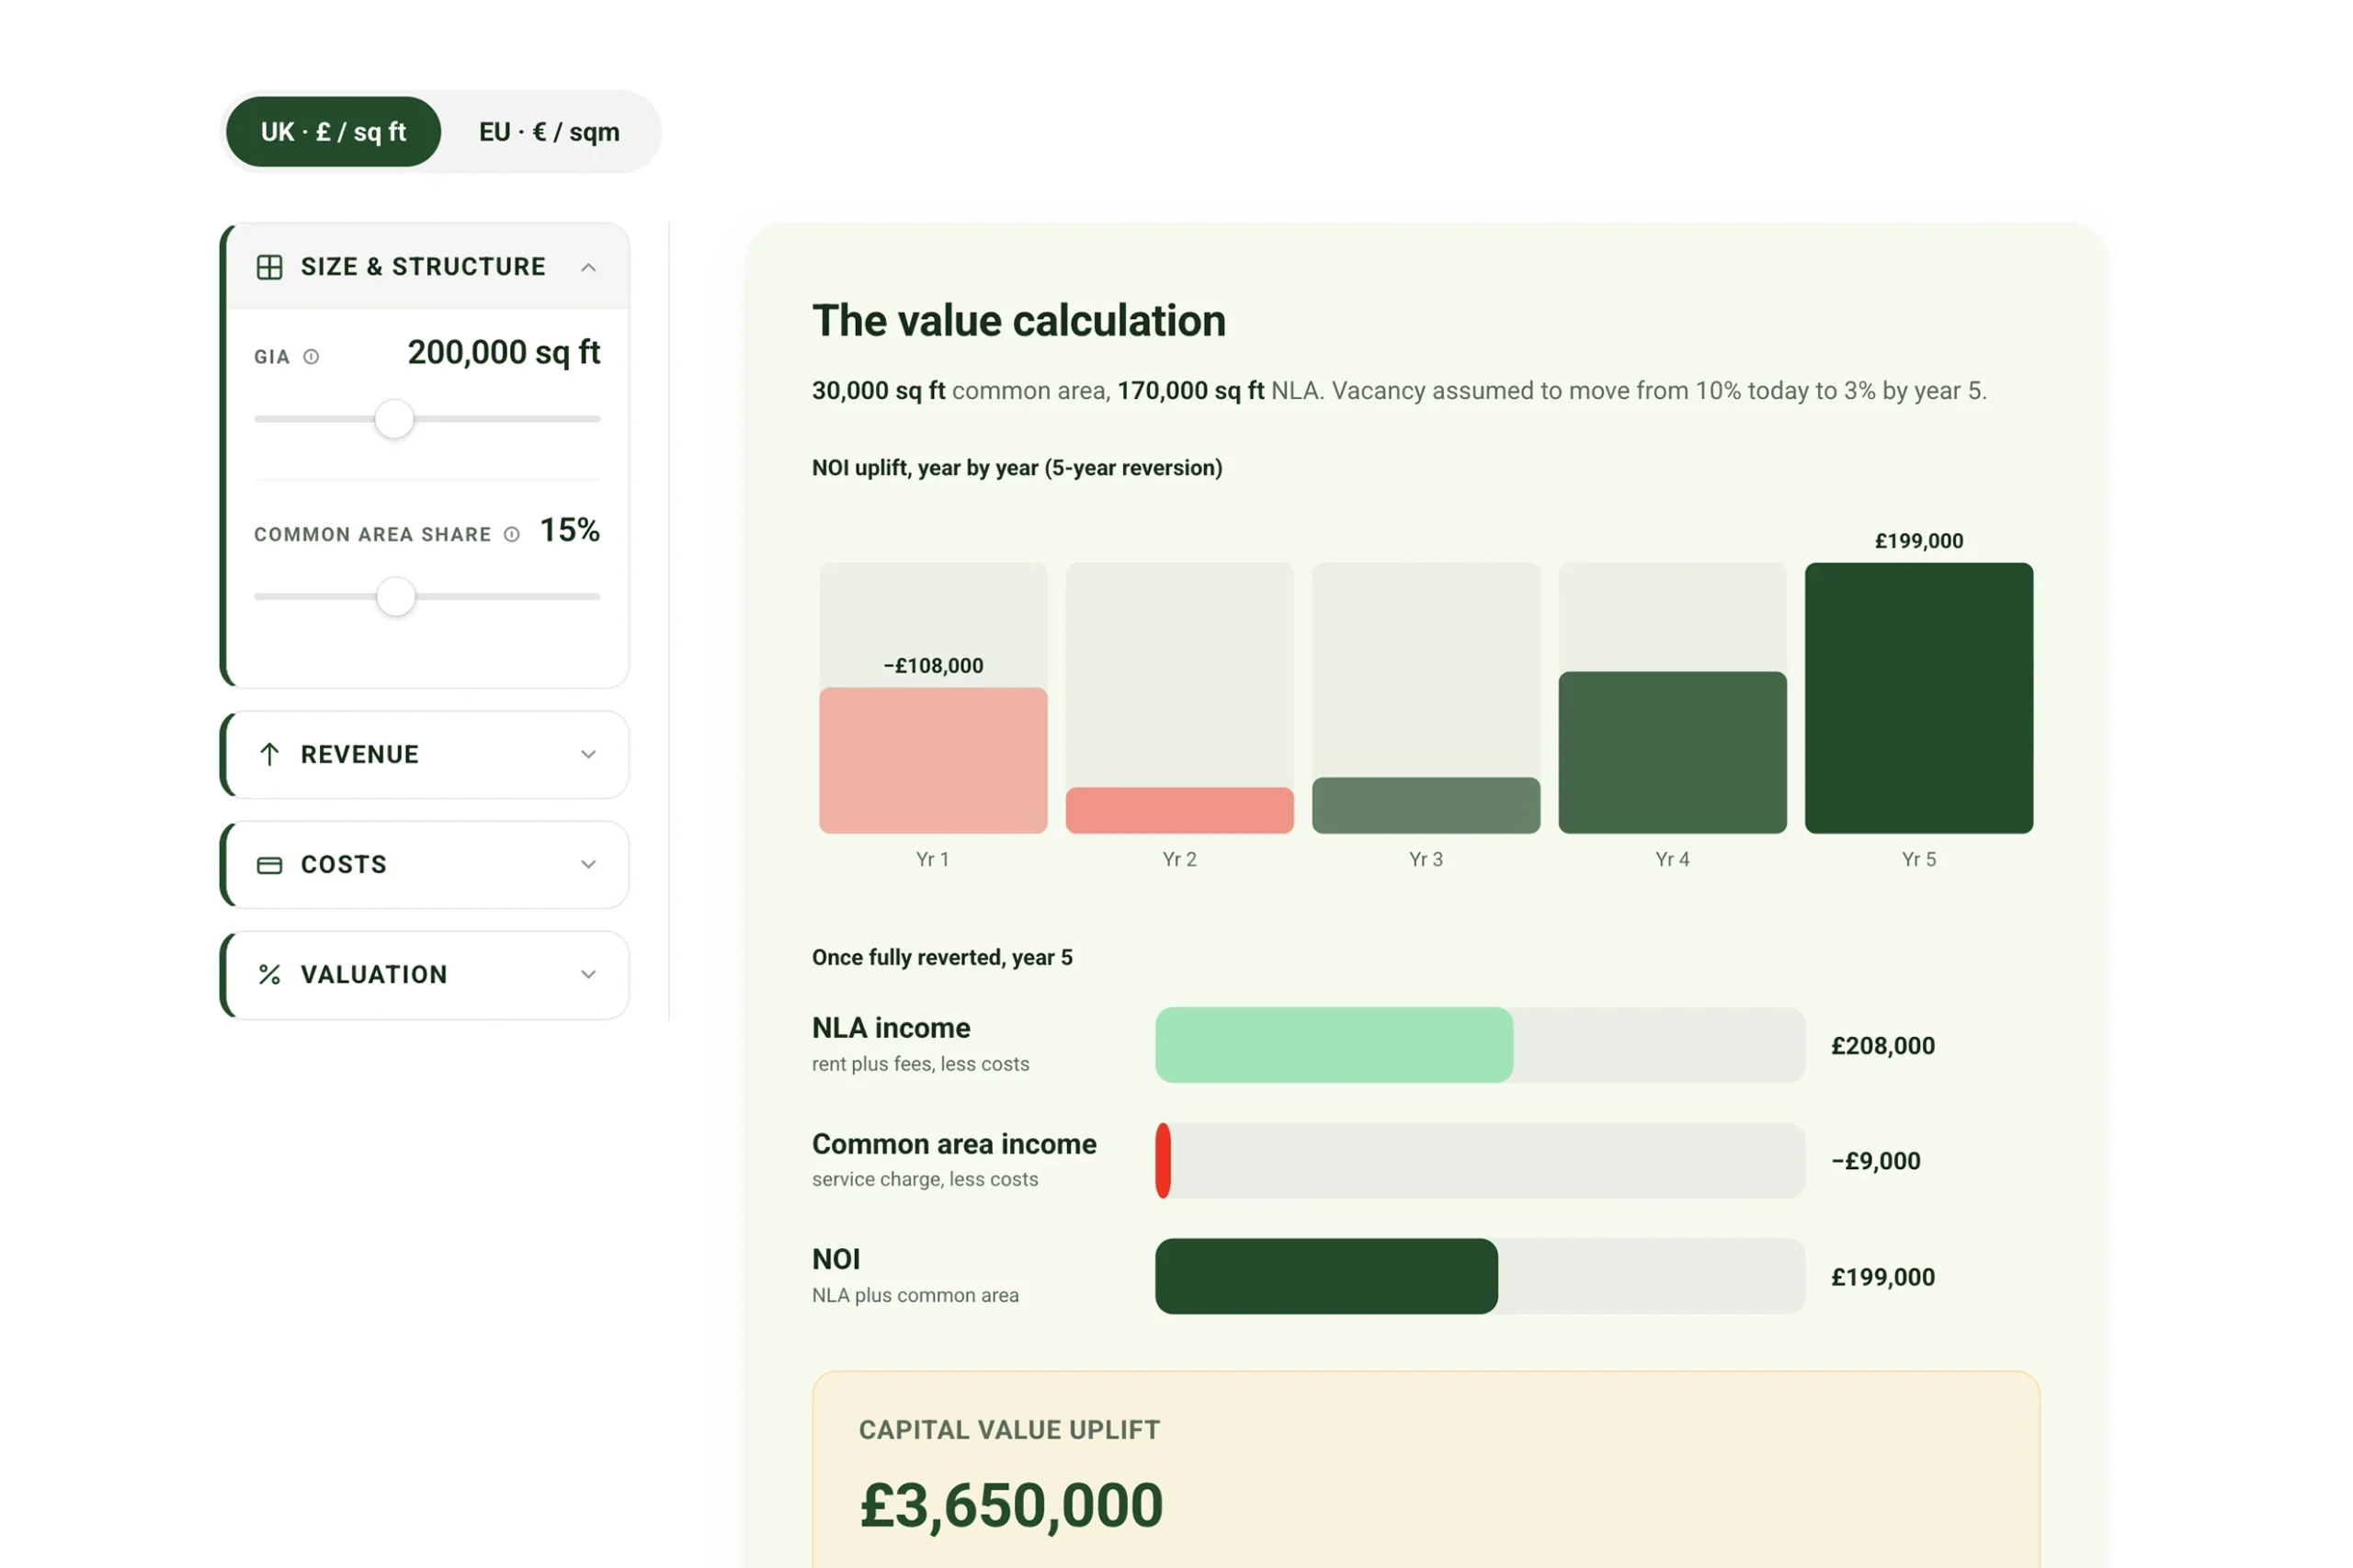
Task: Click the GIA info icon
Action: (x=311, y=357)
